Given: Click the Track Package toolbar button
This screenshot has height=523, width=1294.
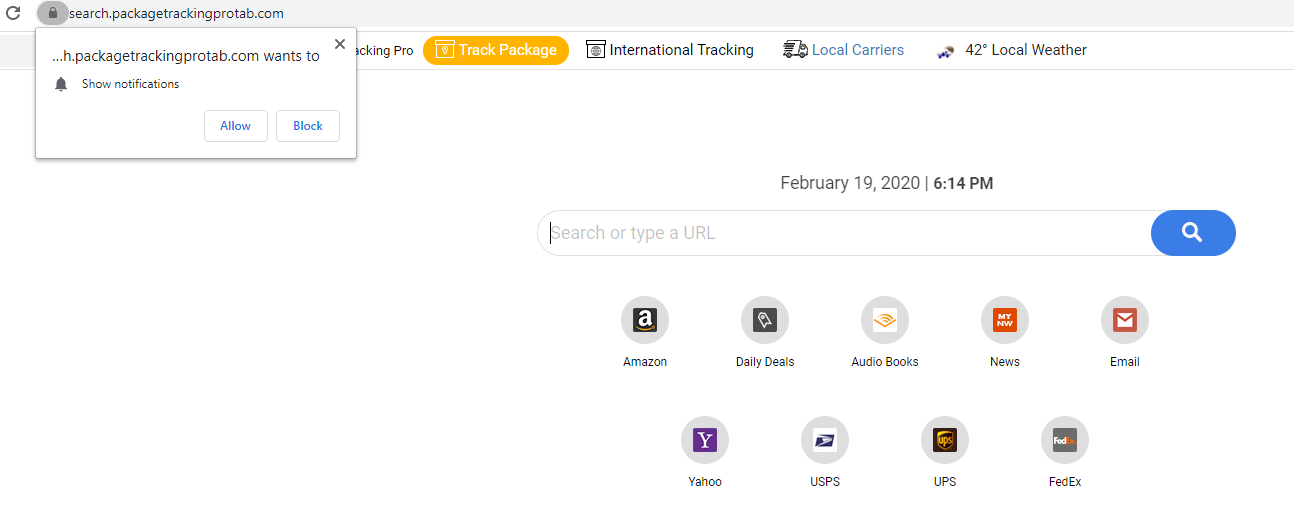Looking at the screenshot, I should point(496,50).
